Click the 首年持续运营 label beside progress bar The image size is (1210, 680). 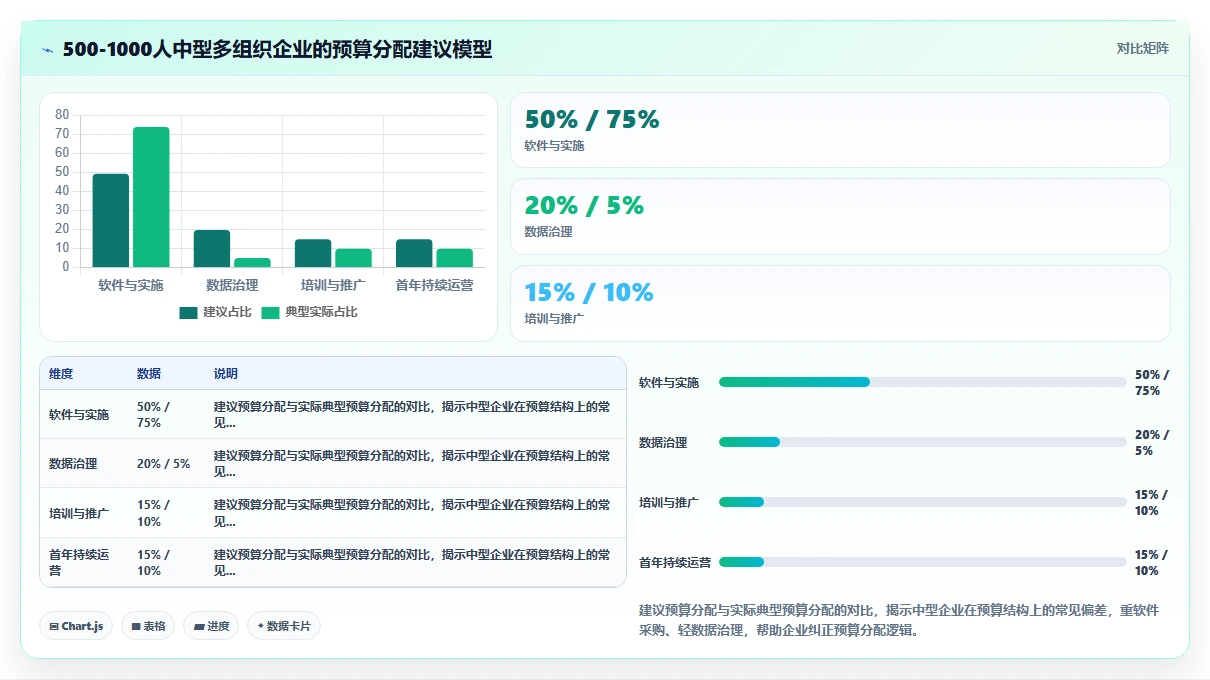(675, 563)
